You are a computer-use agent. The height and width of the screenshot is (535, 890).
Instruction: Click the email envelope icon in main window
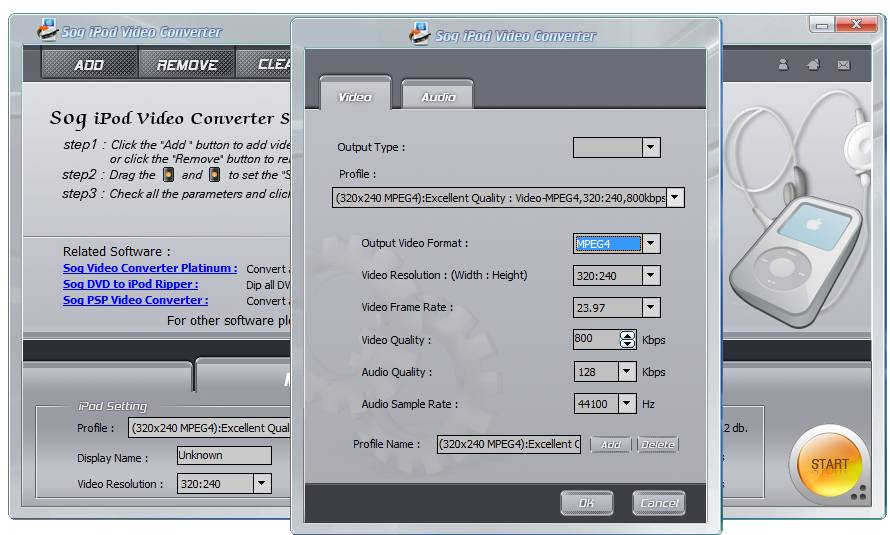point(843,65)
